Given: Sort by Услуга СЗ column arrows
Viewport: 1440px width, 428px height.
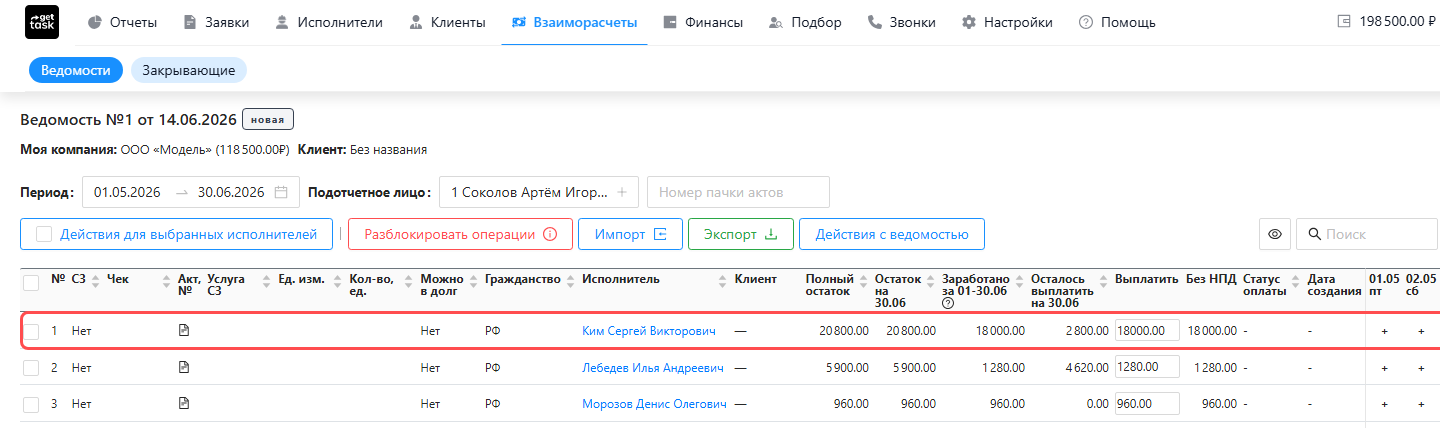Looking at the screenshot, I should coord(266,283).
